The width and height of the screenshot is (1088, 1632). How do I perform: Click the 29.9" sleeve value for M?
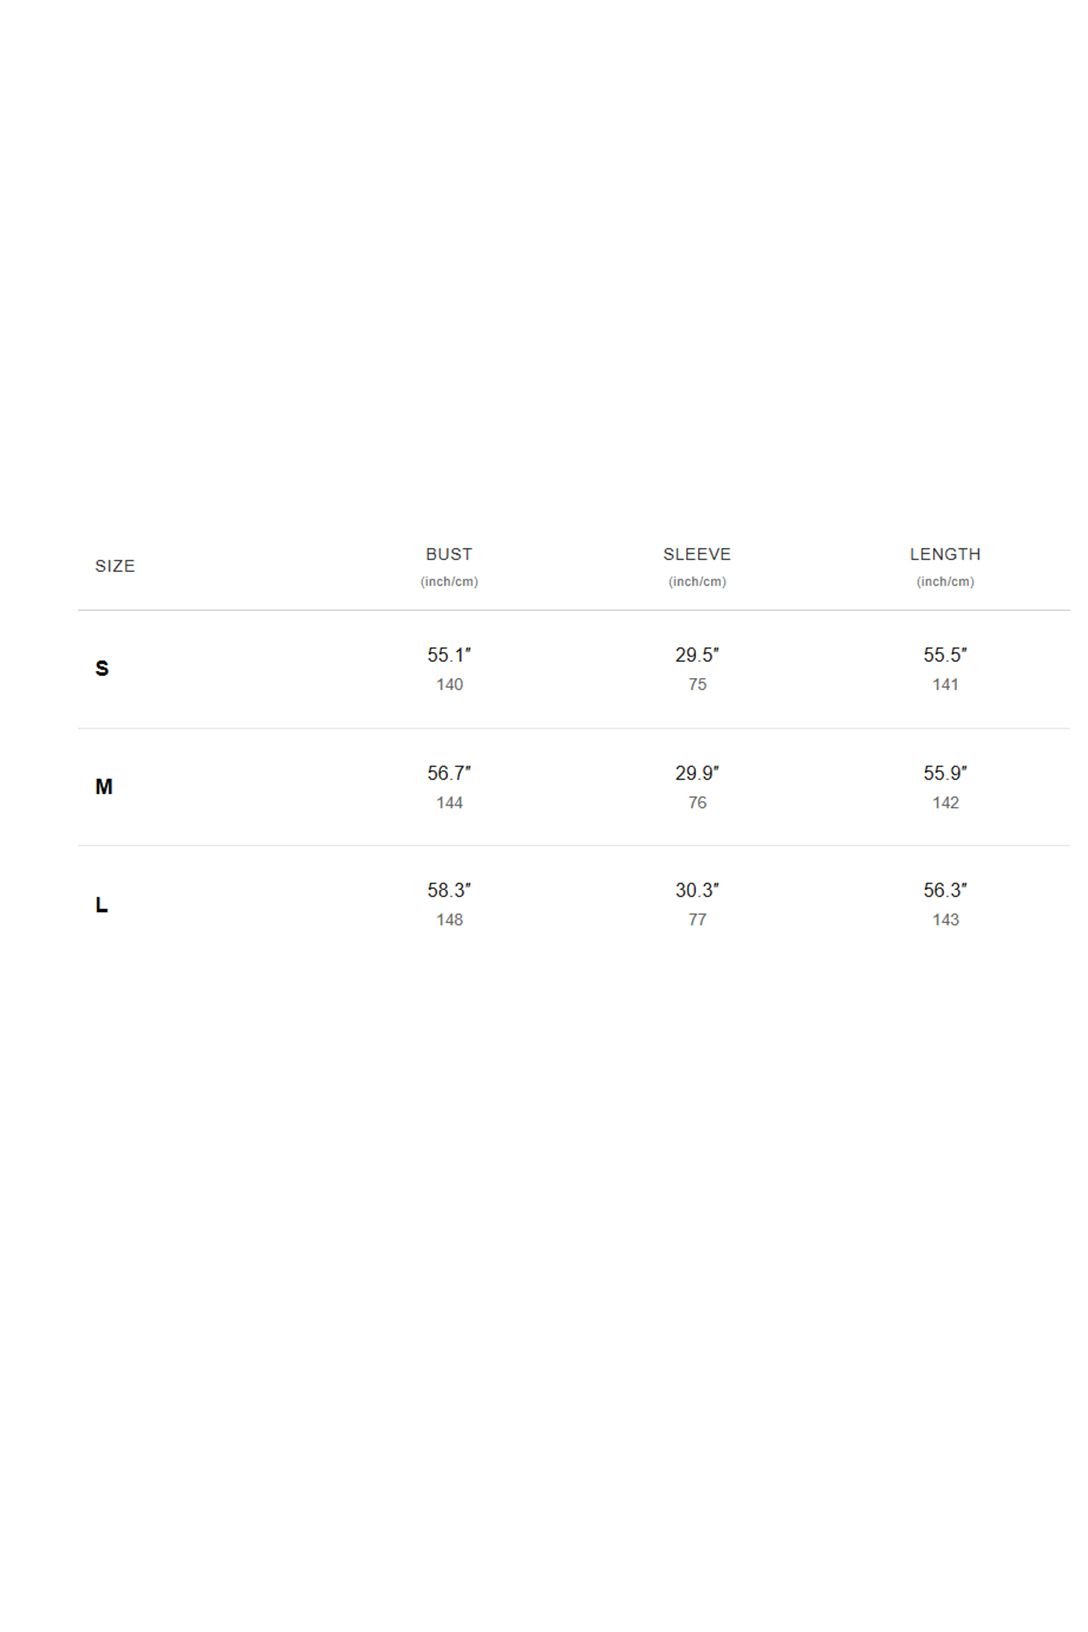coord(697,773)
